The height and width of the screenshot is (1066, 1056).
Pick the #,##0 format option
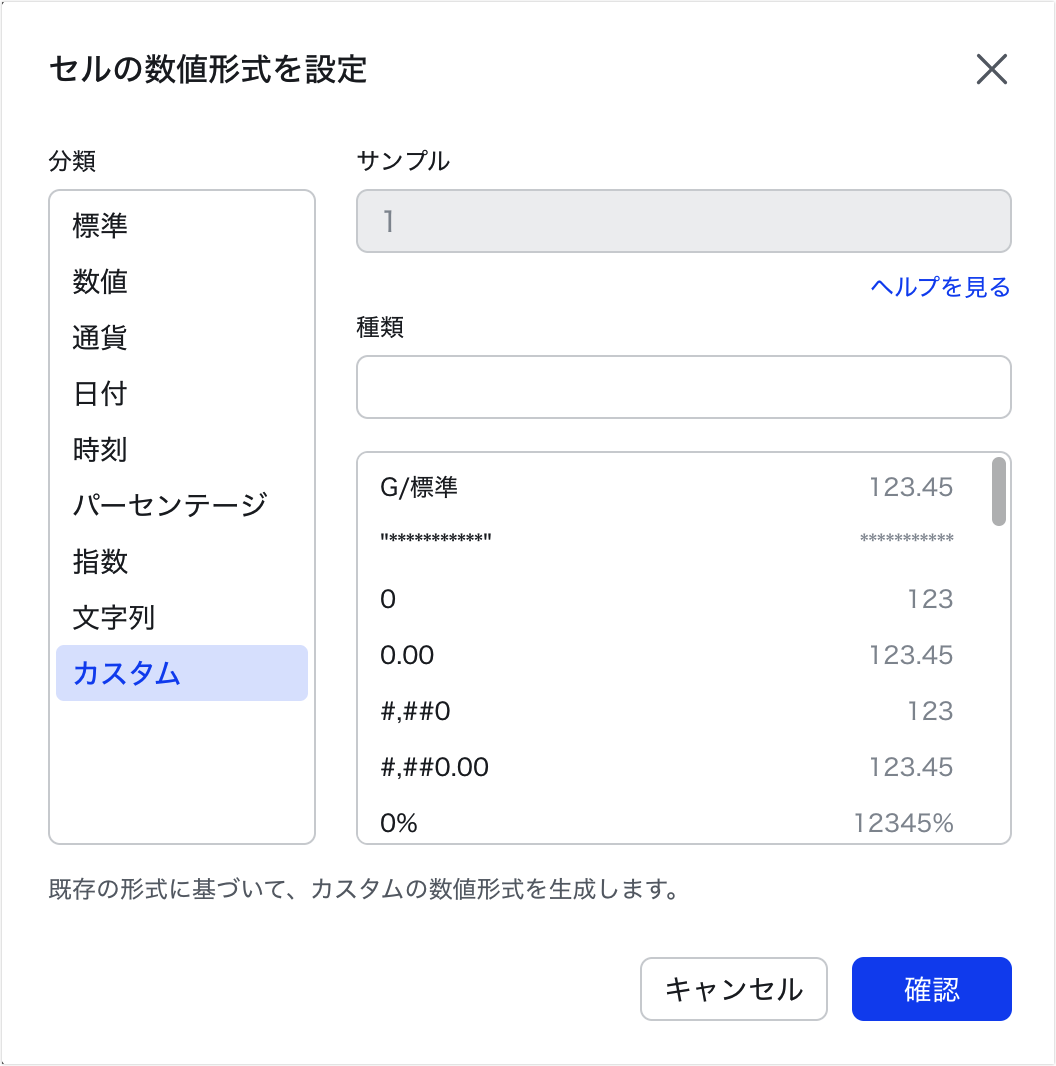coord(666,712)
